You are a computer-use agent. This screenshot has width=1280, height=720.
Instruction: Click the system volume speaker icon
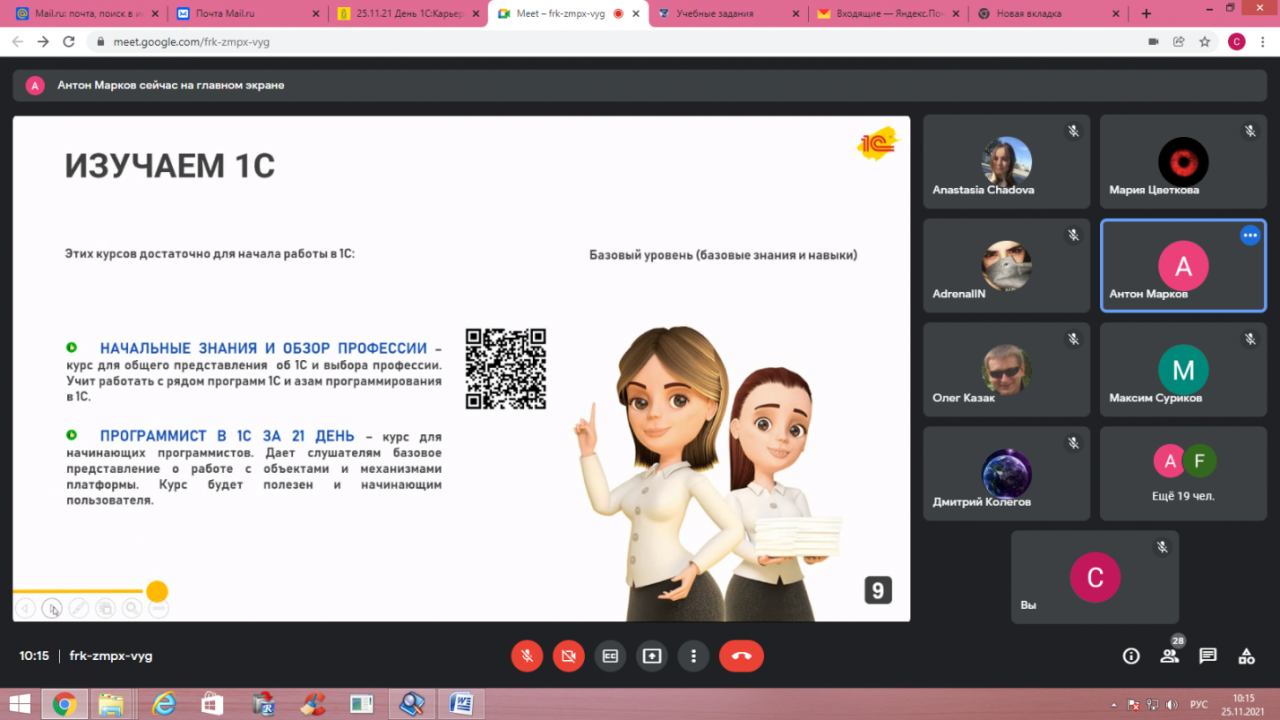(x=1171, y=704)
